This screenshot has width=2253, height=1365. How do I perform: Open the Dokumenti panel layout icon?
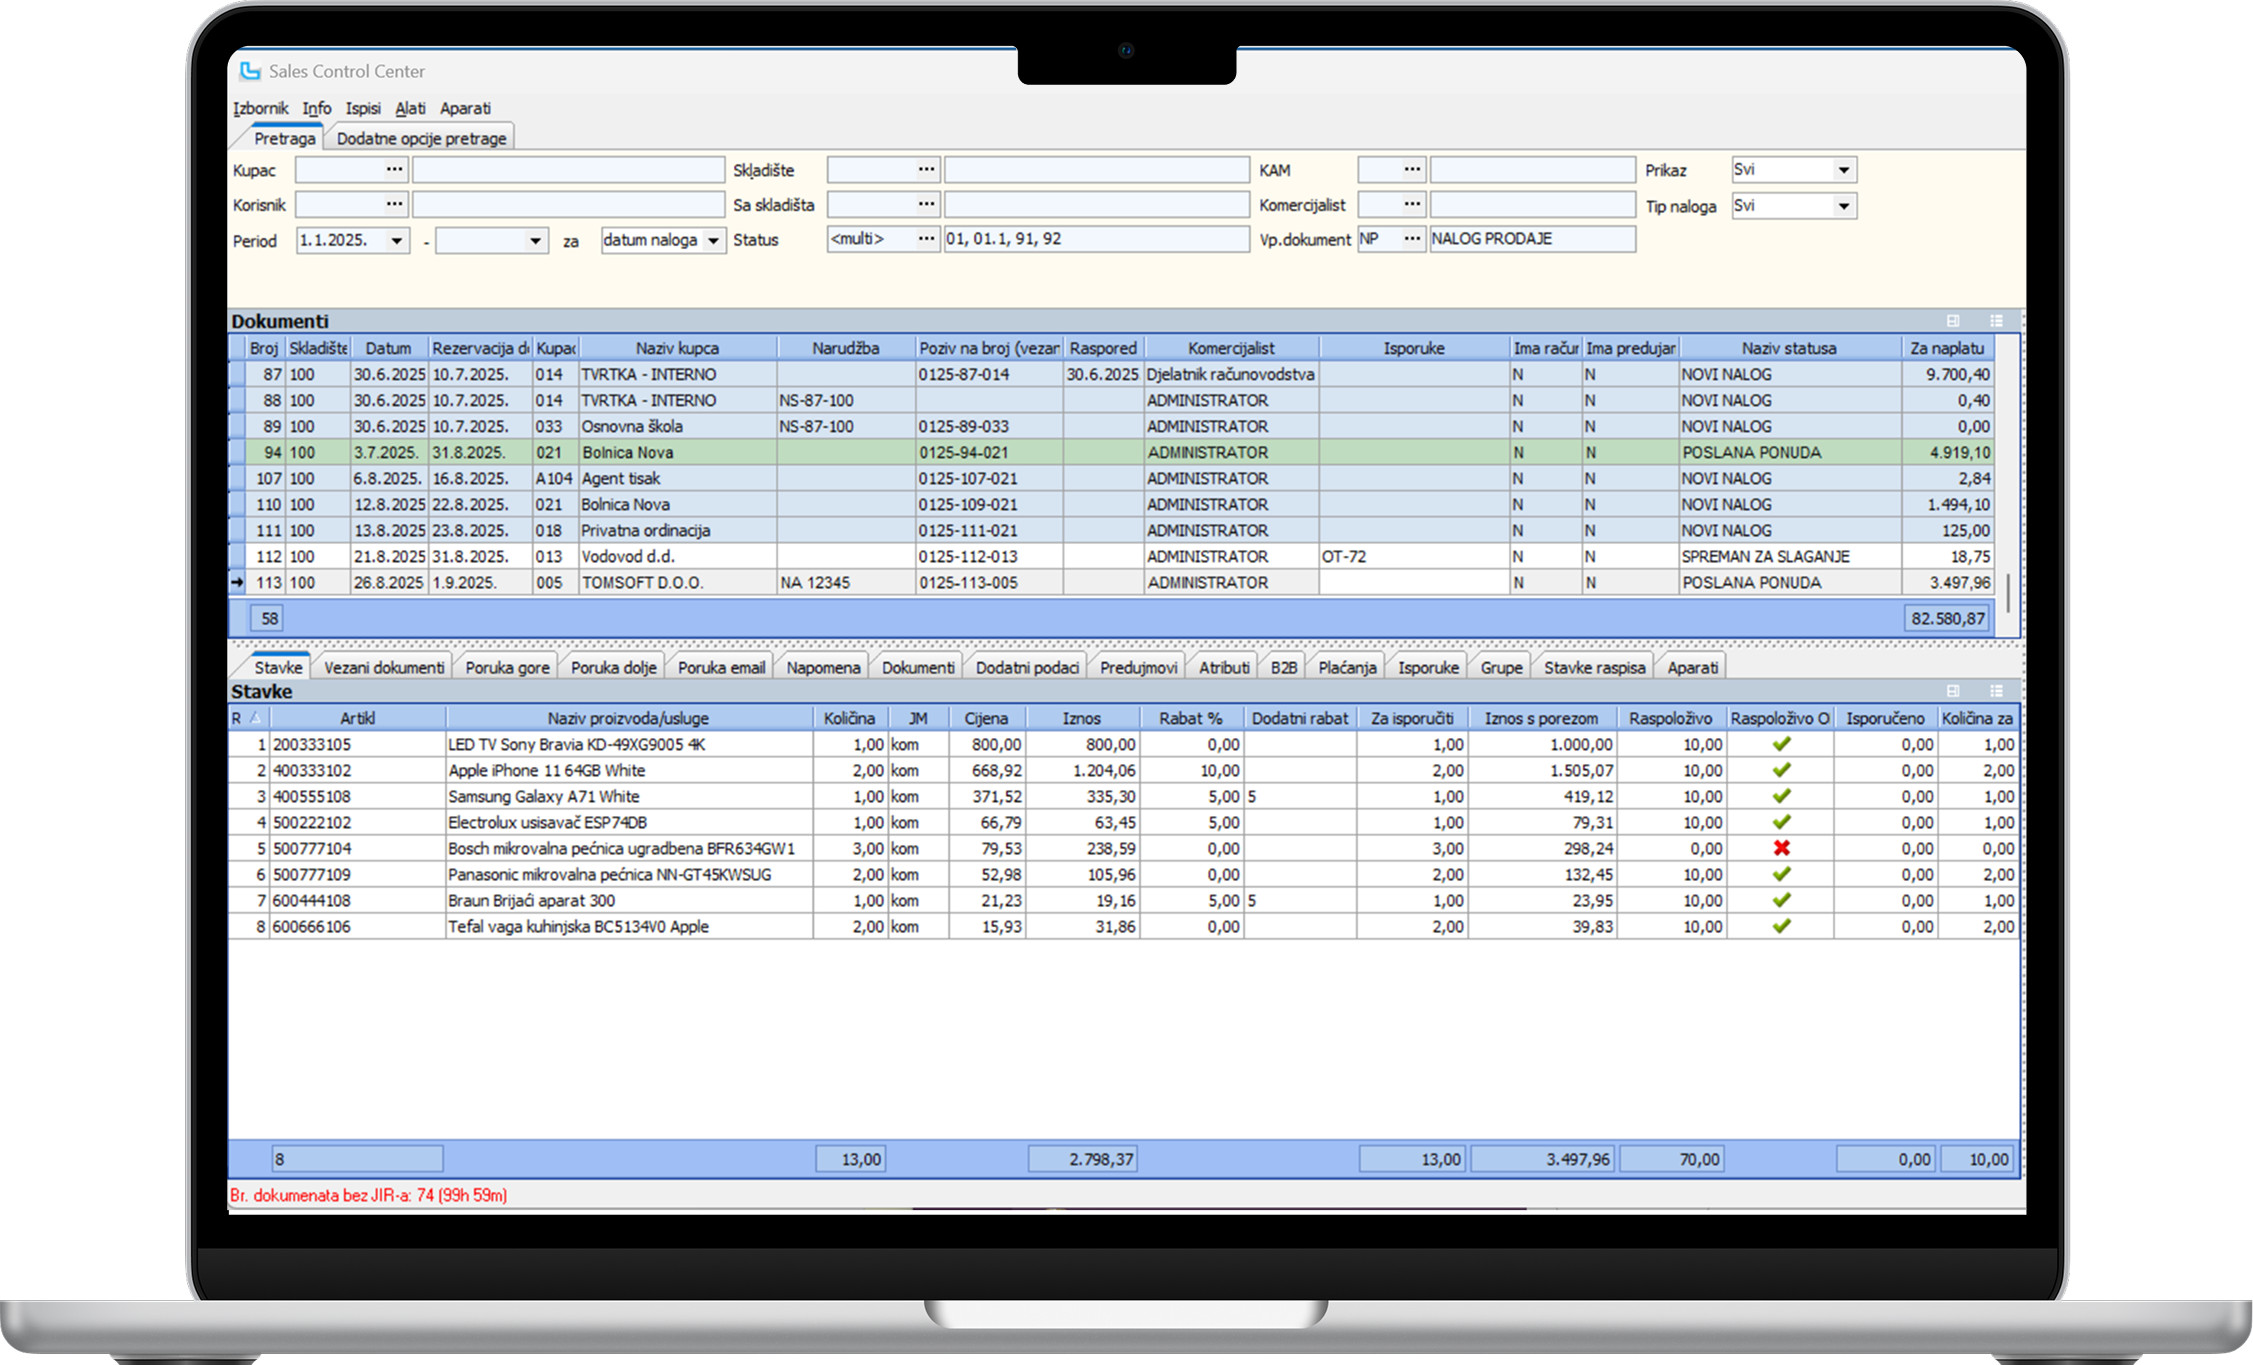pyautogui.click(x=1952, y=321)
